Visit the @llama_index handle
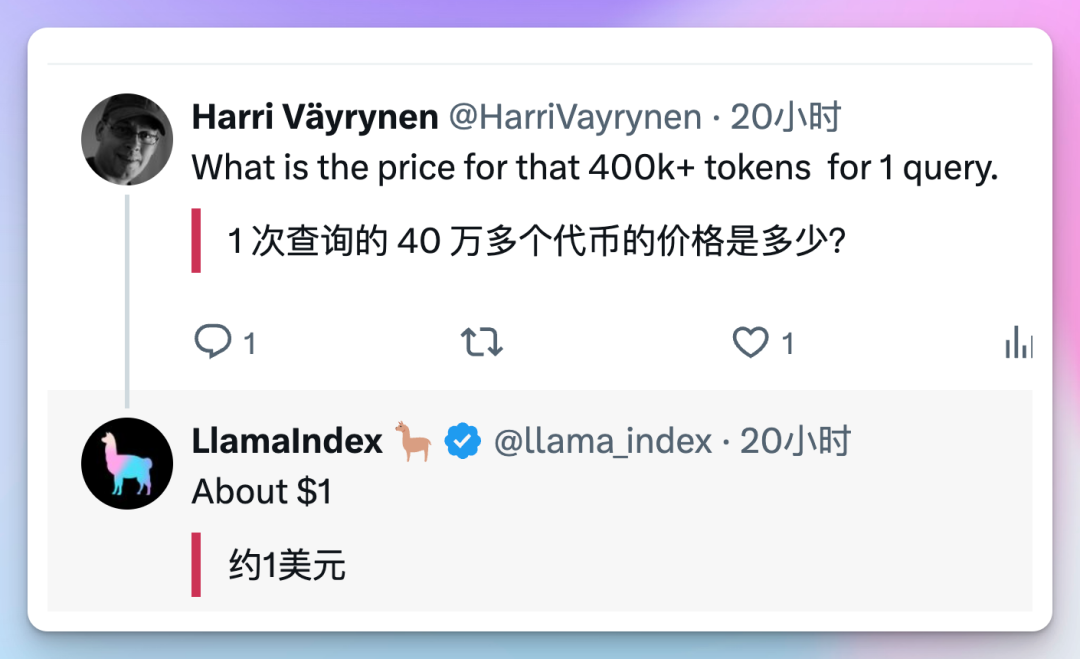Screen dimensions: 1080x659 (603, 441)
